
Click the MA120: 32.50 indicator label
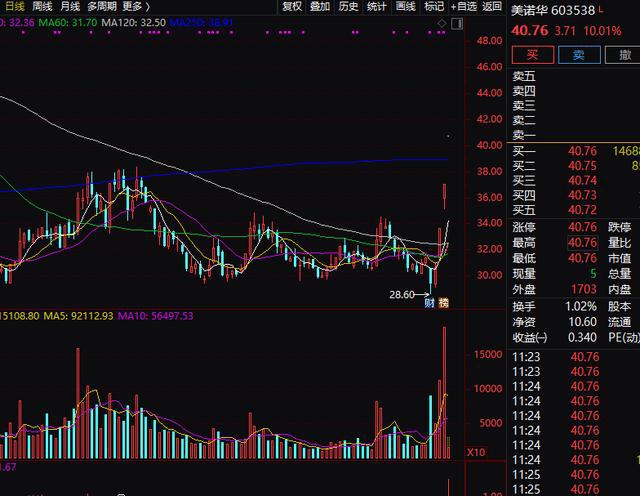[x=134, y=22]
